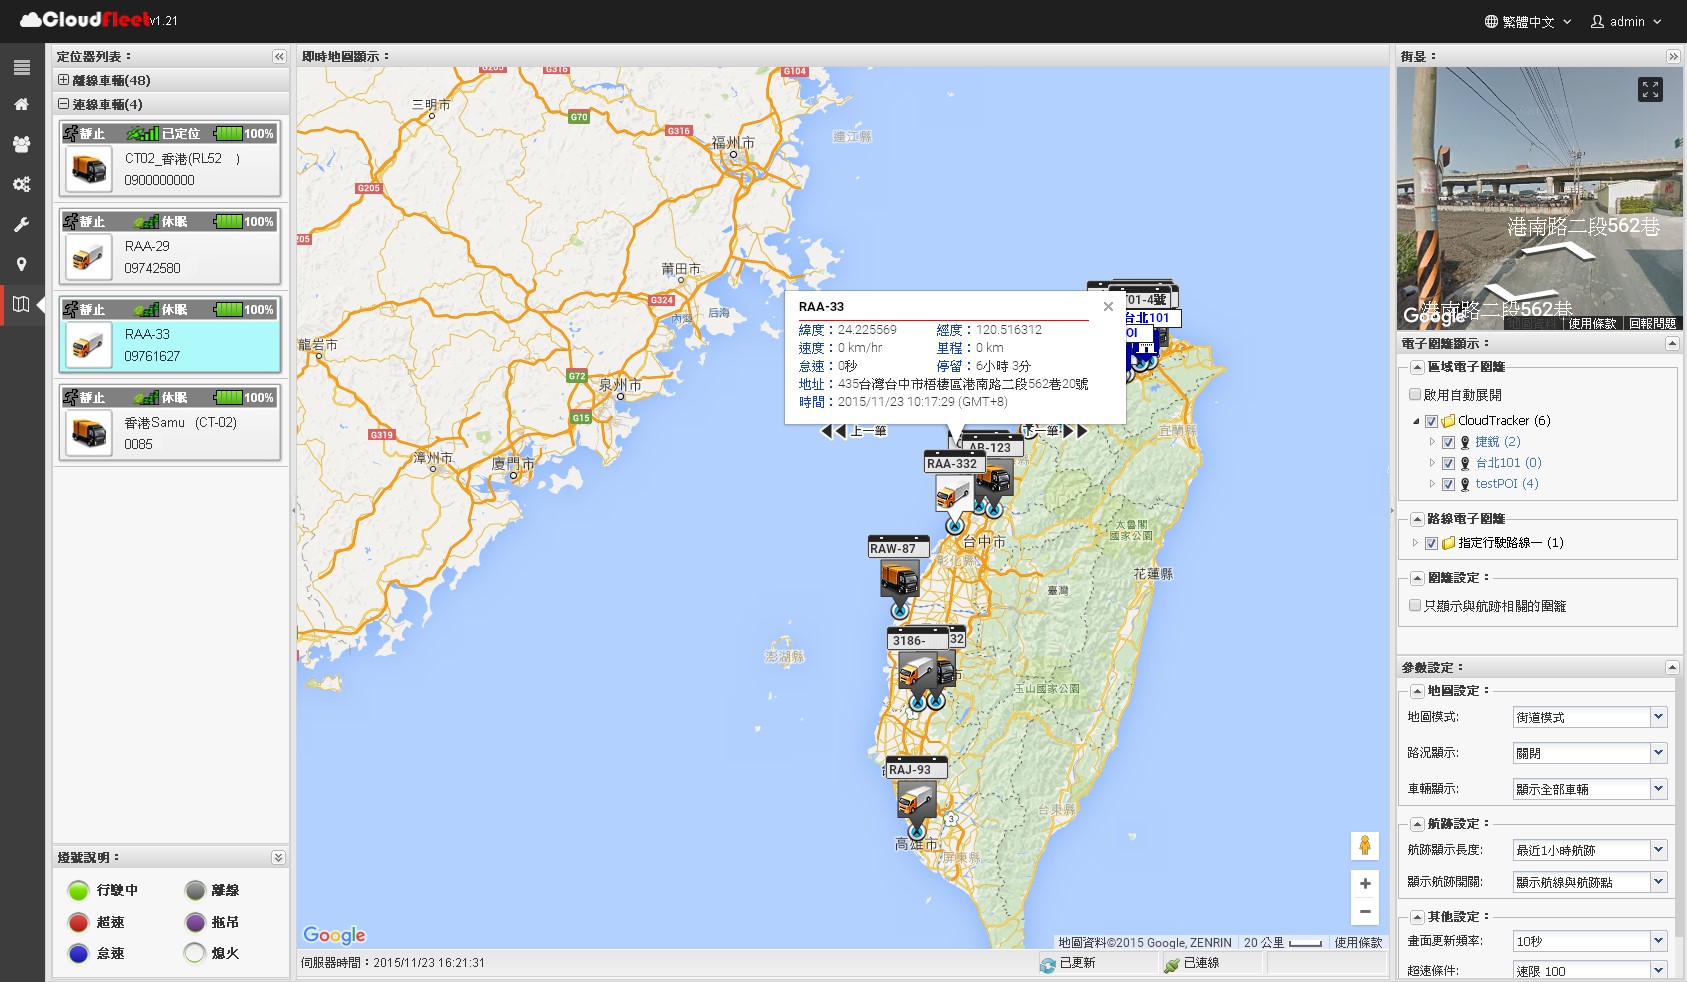Open the gears settings icon in the sidebar
The height and width of the screenshot is (982, 1687).
[21, 184]
